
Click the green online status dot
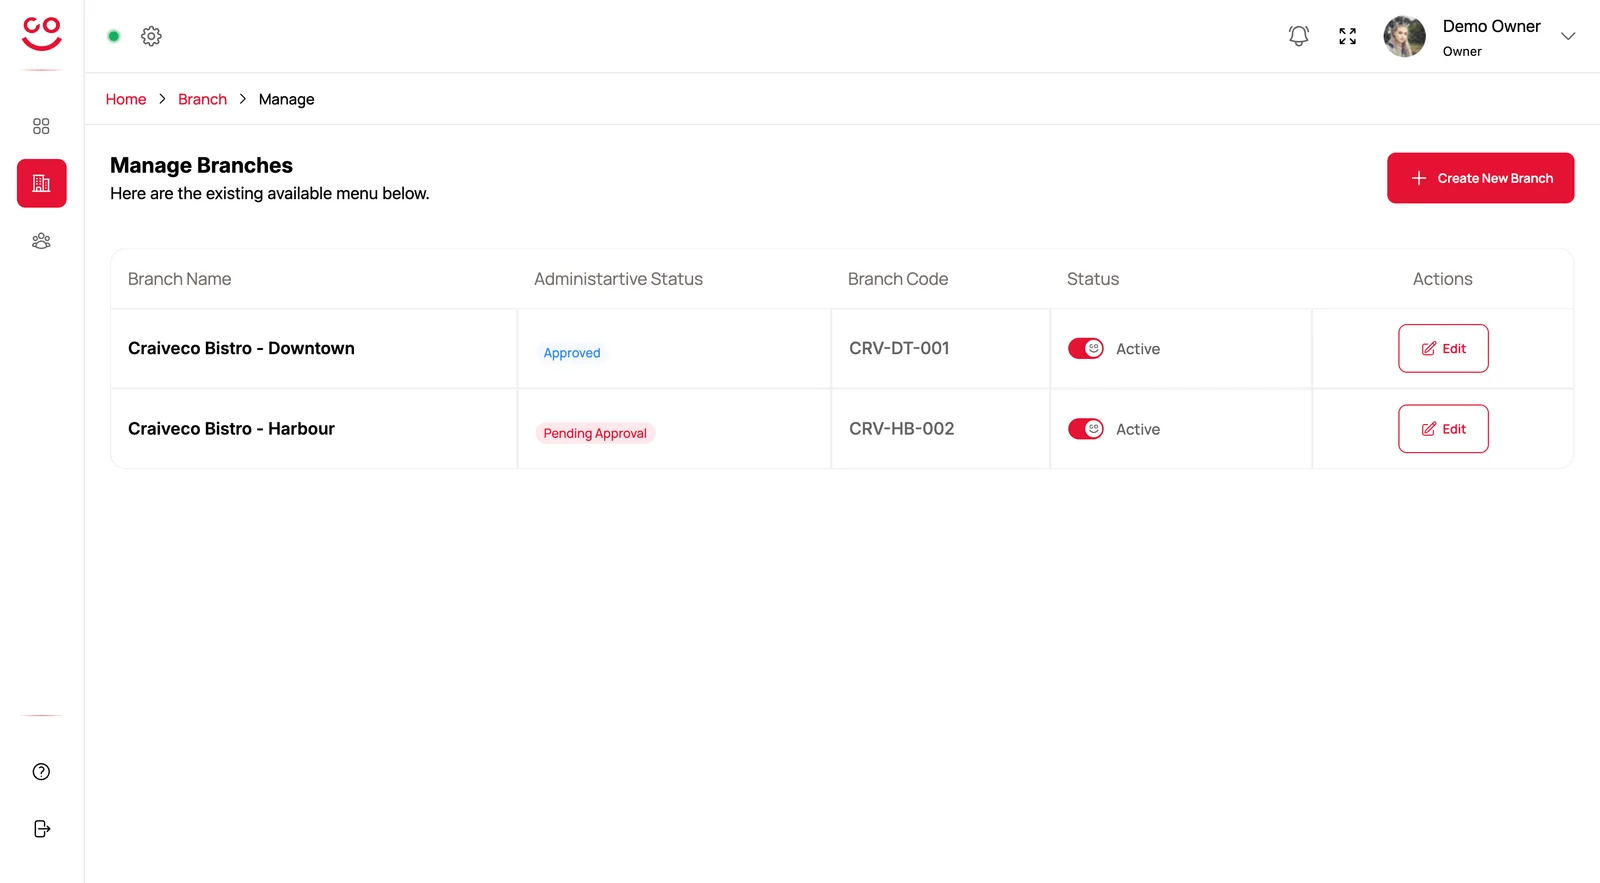114,36
